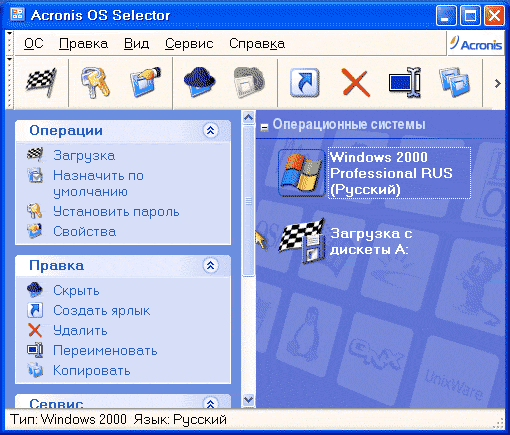Click the Свойства link

[x=85, y=231]
